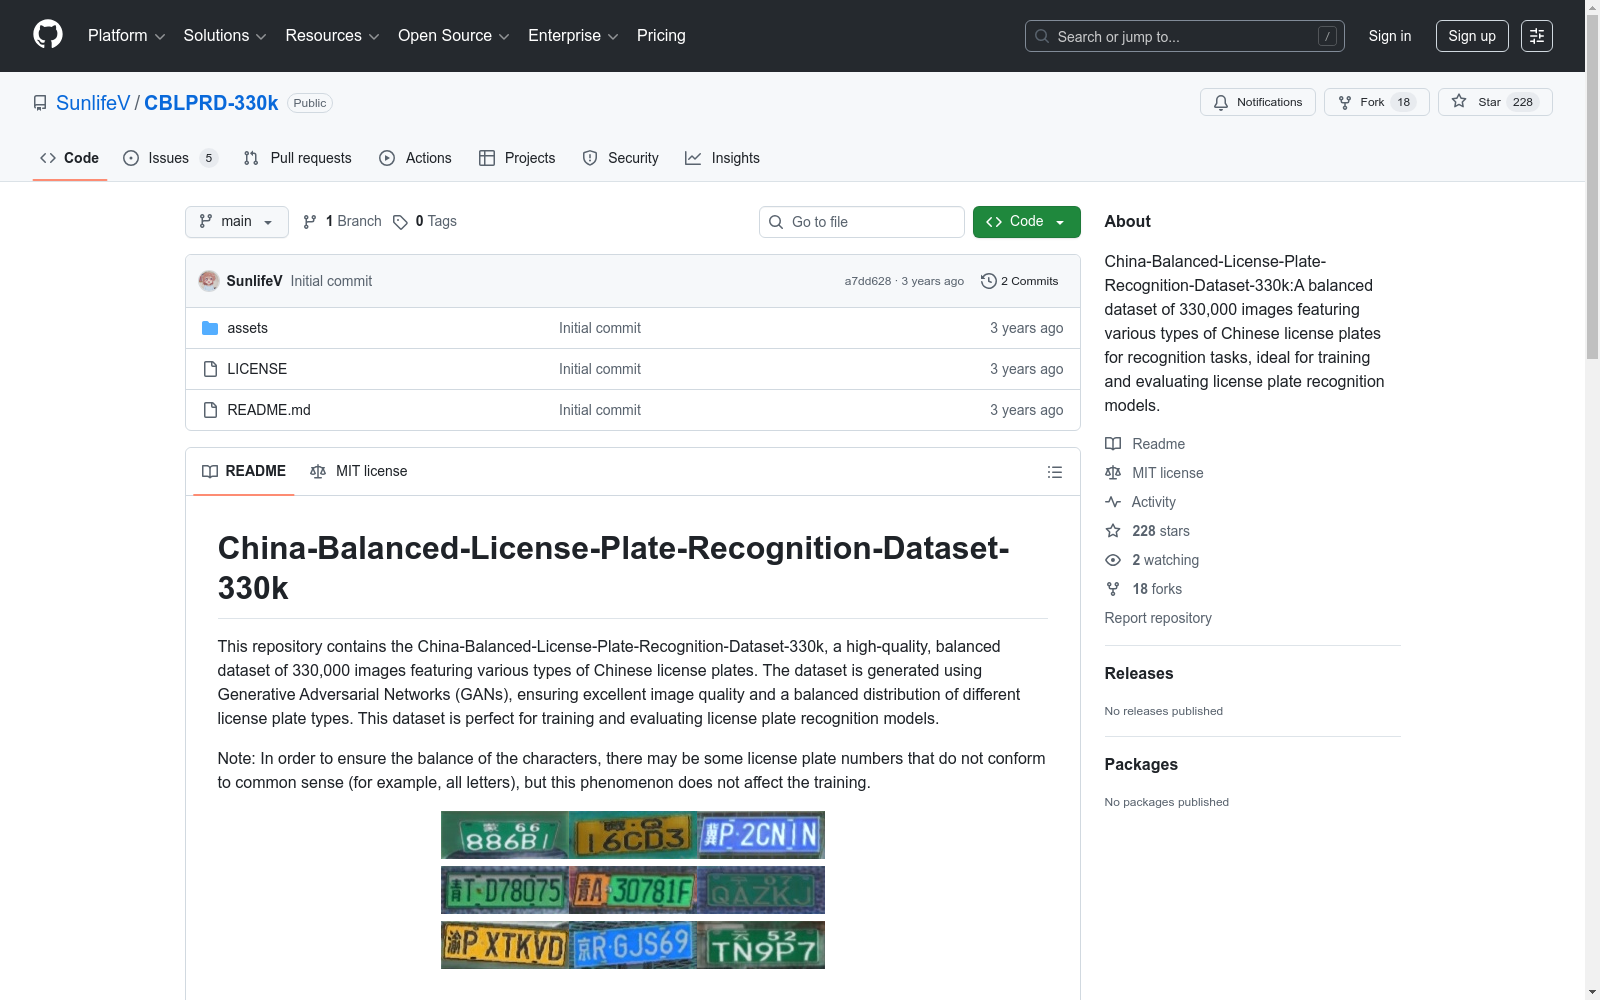
Task: Open the GitHub homepage logo
Action: point(48,35)
